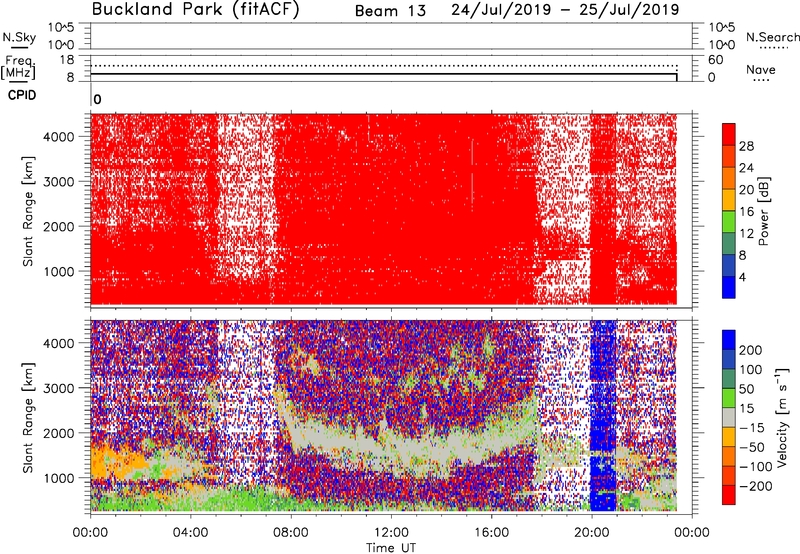
Task: Pick the bright blue bottom Power colorbar segment
Action: 729,287
